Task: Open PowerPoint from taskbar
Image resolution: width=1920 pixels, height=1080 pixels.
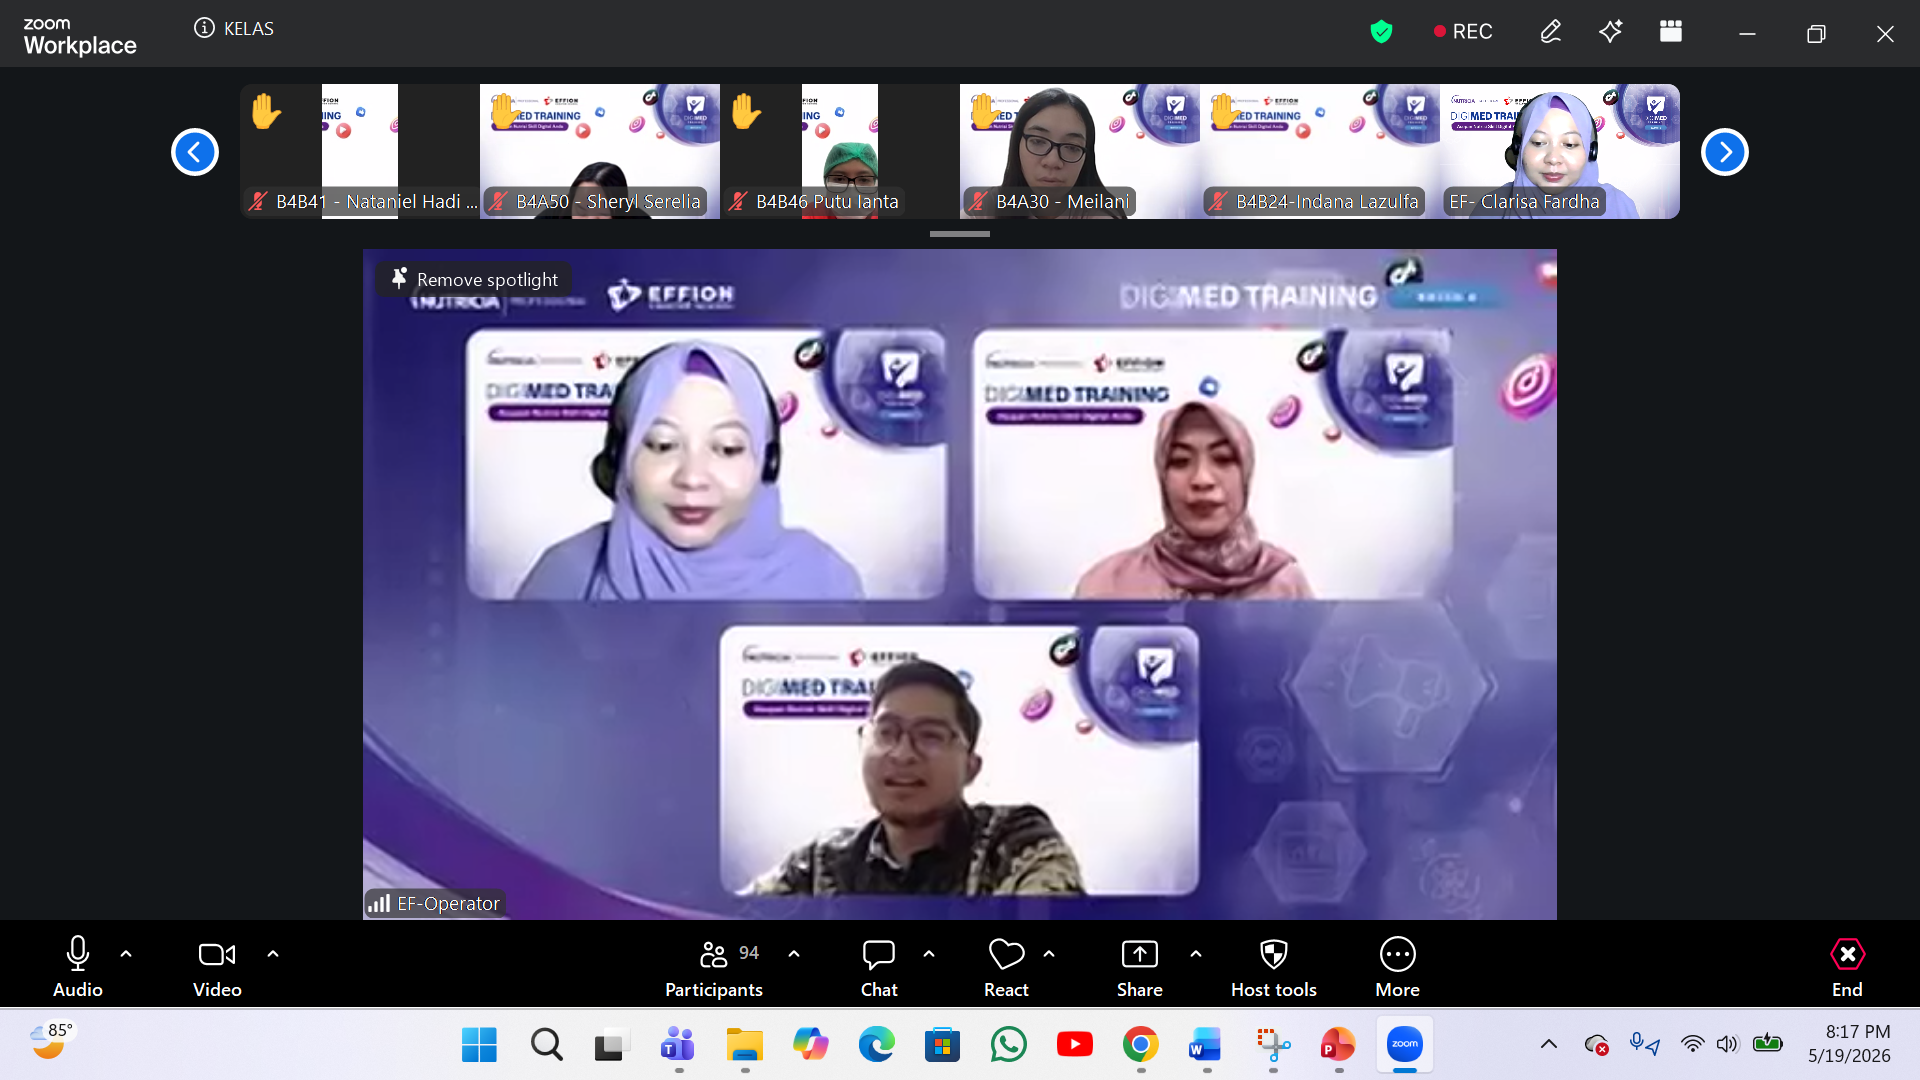Action: [x=1338, y=1045]
